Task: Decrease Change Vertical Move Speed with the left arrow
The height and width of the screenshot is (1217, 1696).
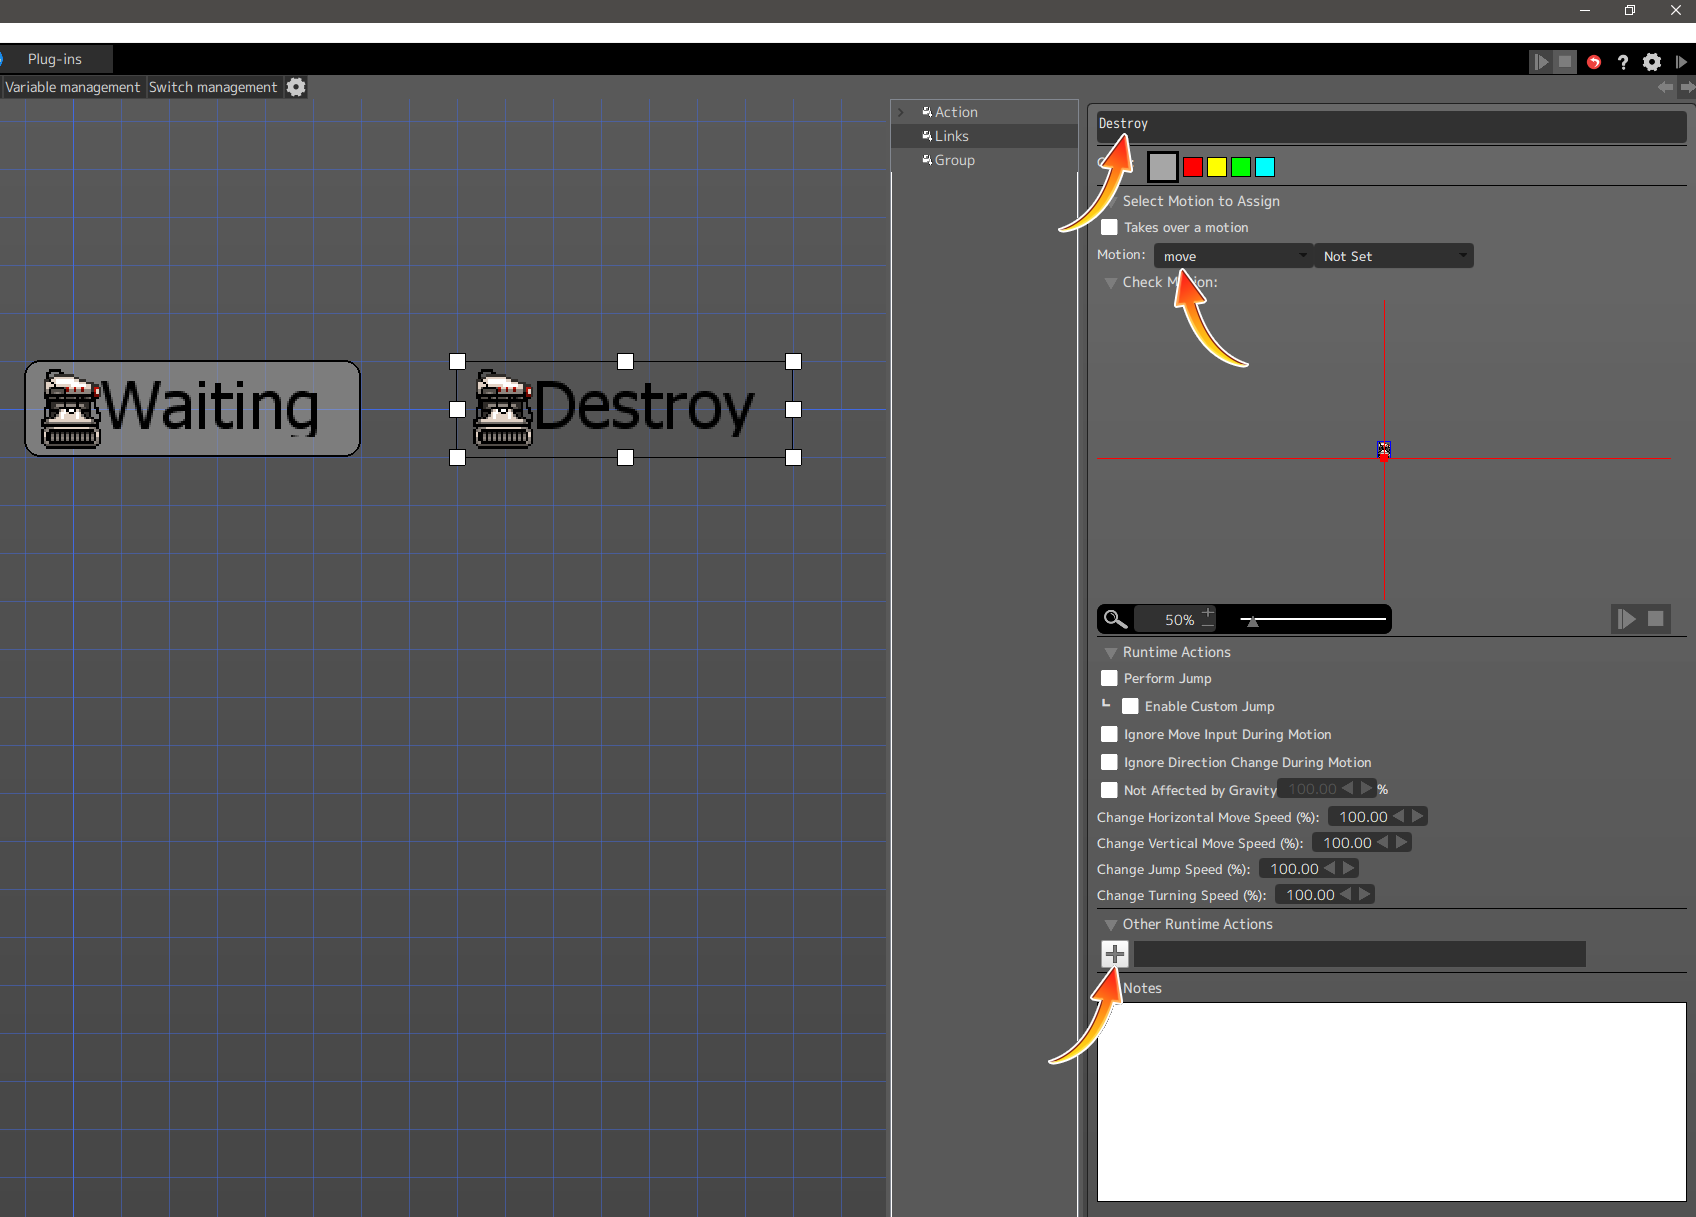Action: tap(1383, 842)
